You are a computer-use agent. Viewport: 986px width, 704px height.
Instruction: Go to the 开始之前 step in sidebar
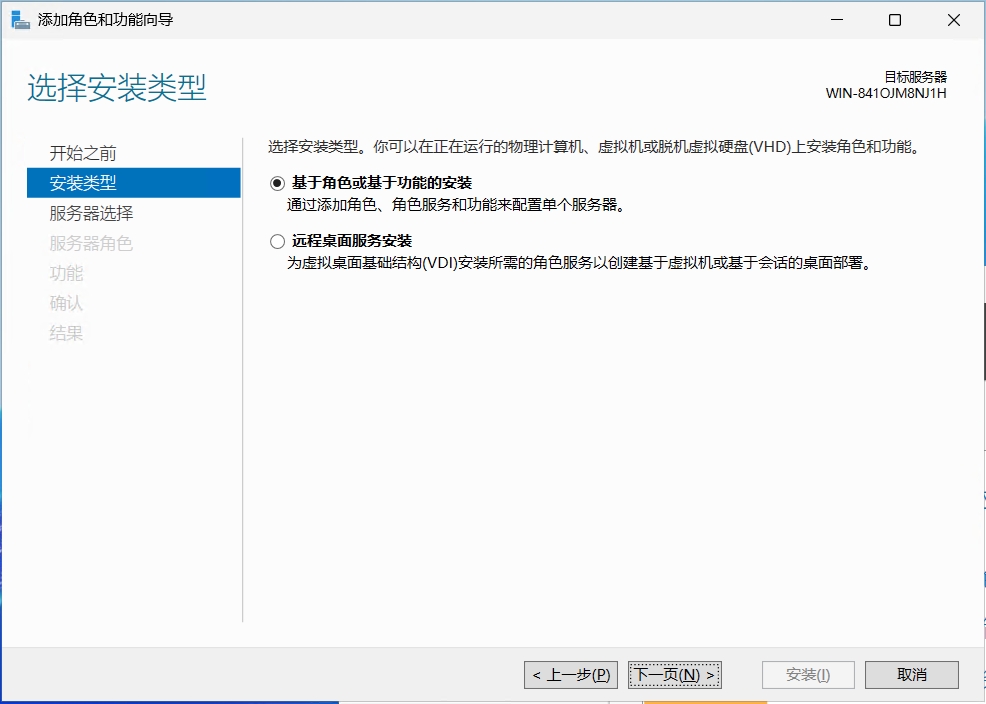(83, 153)
